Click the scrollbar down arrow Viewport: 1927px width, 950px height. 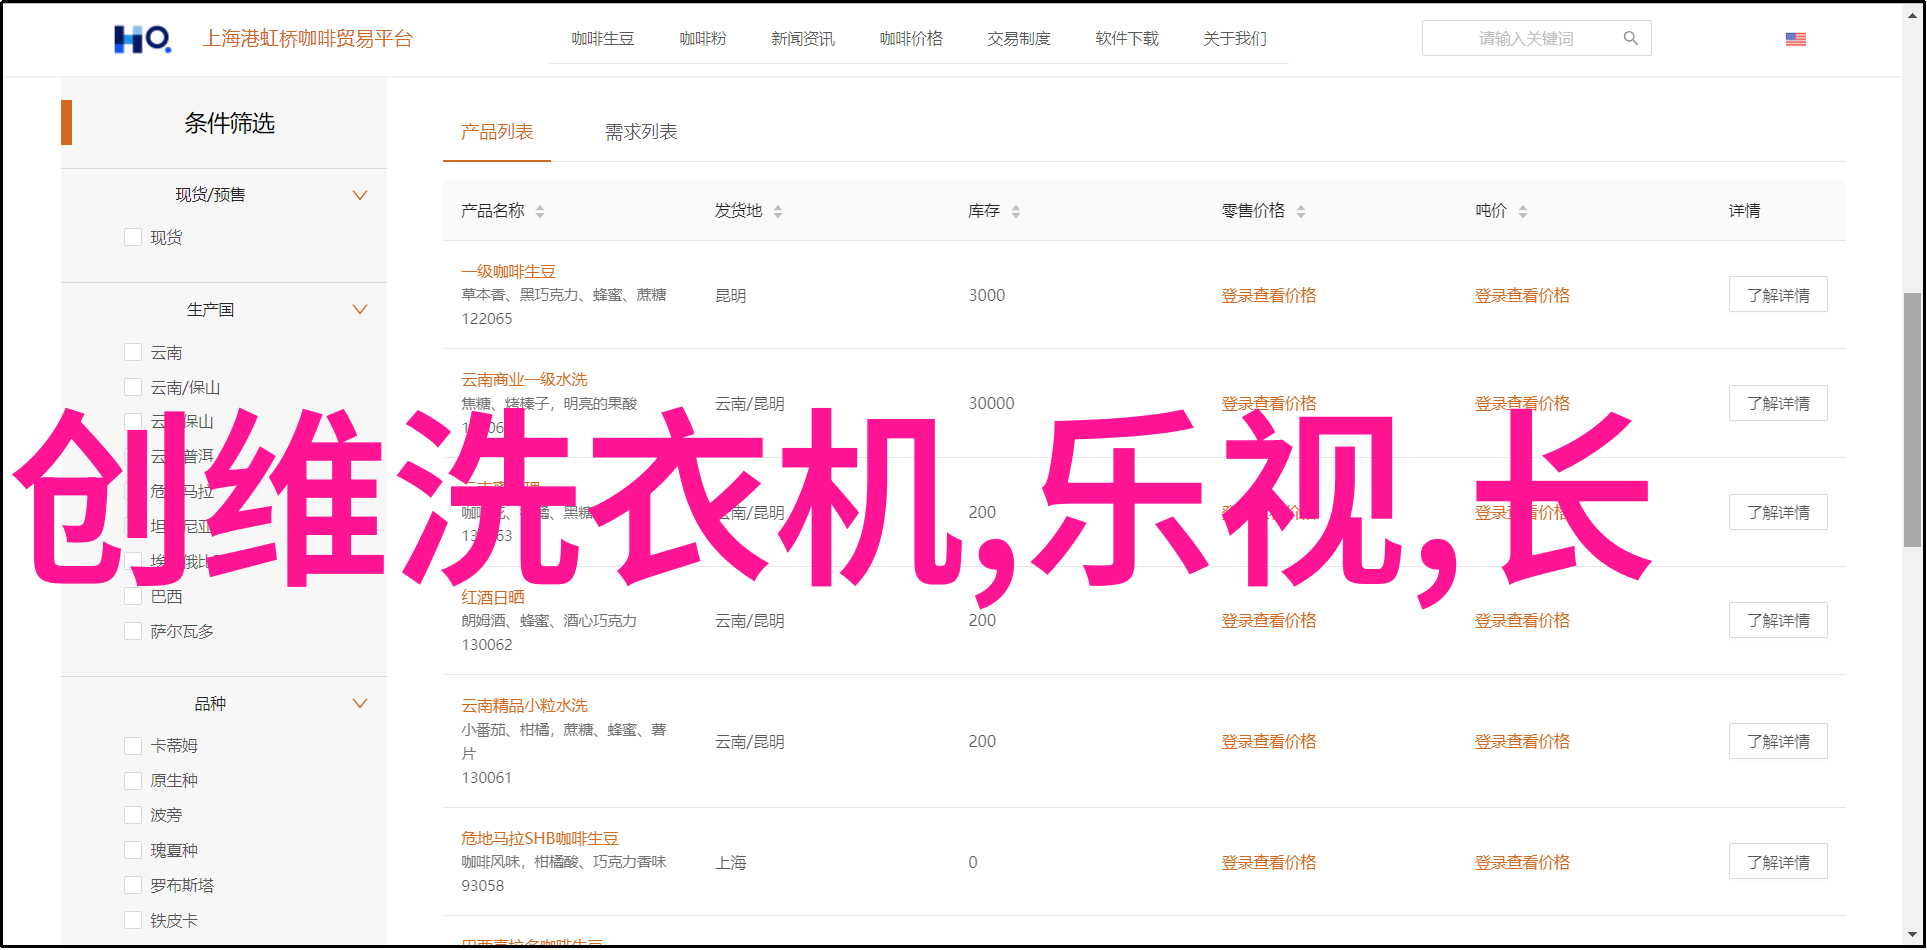(1912, 937)
